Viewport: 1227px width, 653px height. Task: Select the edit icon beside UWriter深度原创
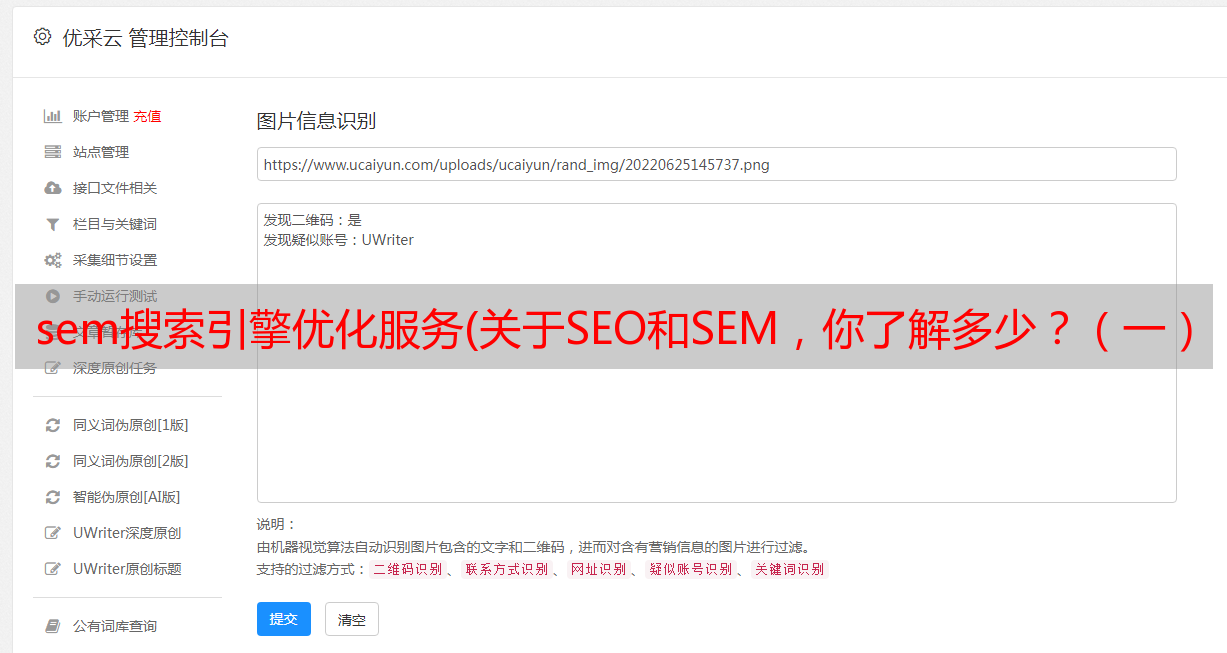[53, 533]
